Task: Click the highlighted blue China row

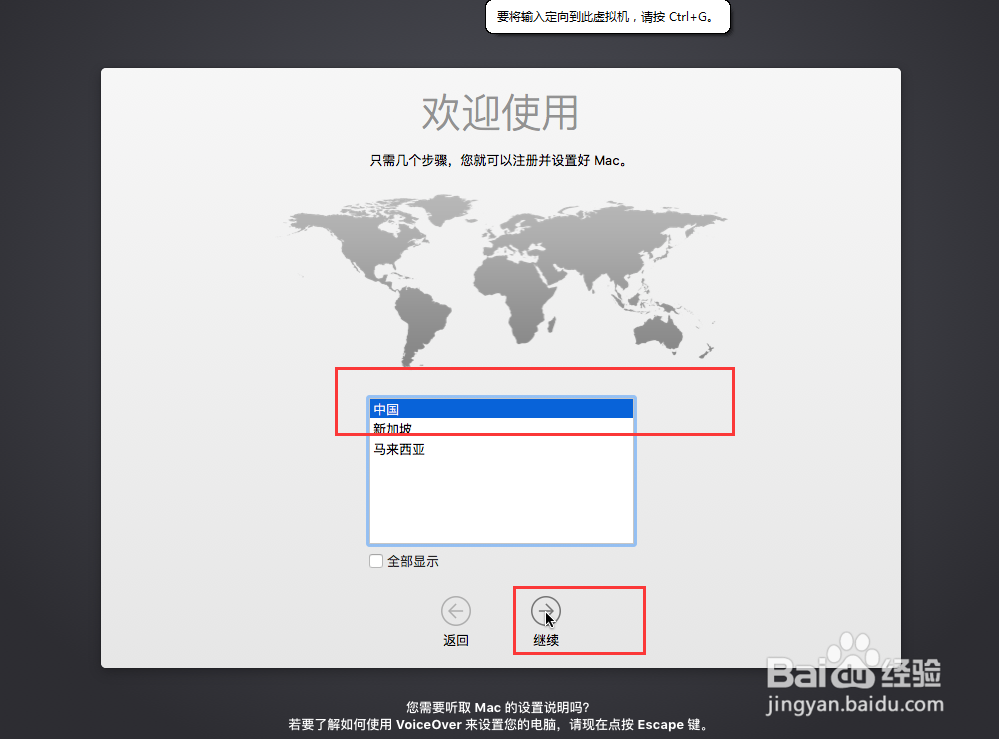Action: (x=500, y=408)
